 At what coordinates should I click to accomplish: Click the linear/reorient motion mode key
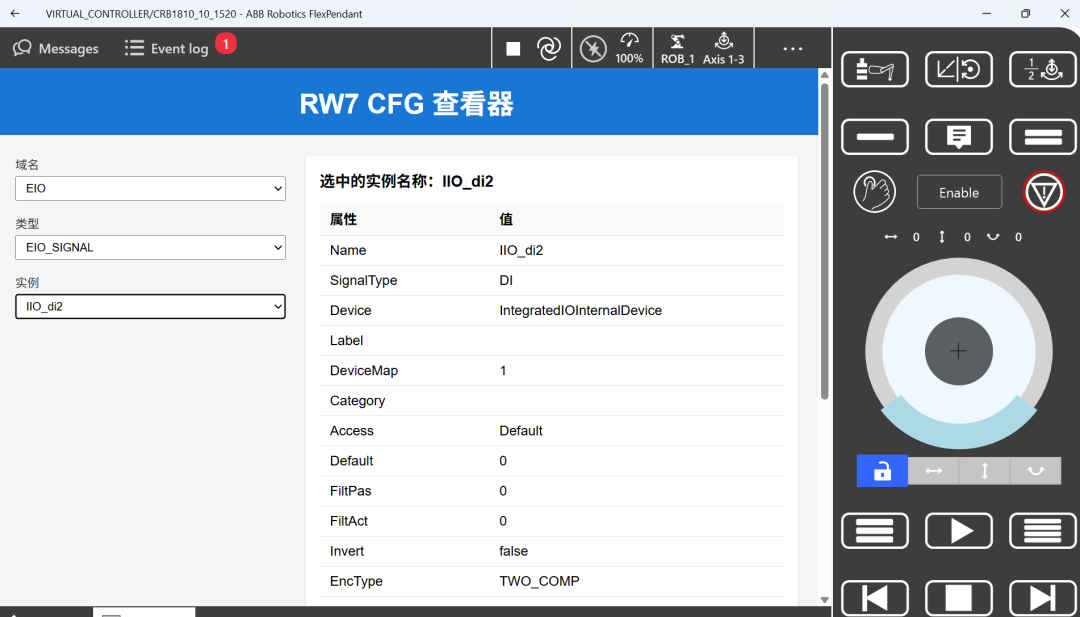point(959,69)
